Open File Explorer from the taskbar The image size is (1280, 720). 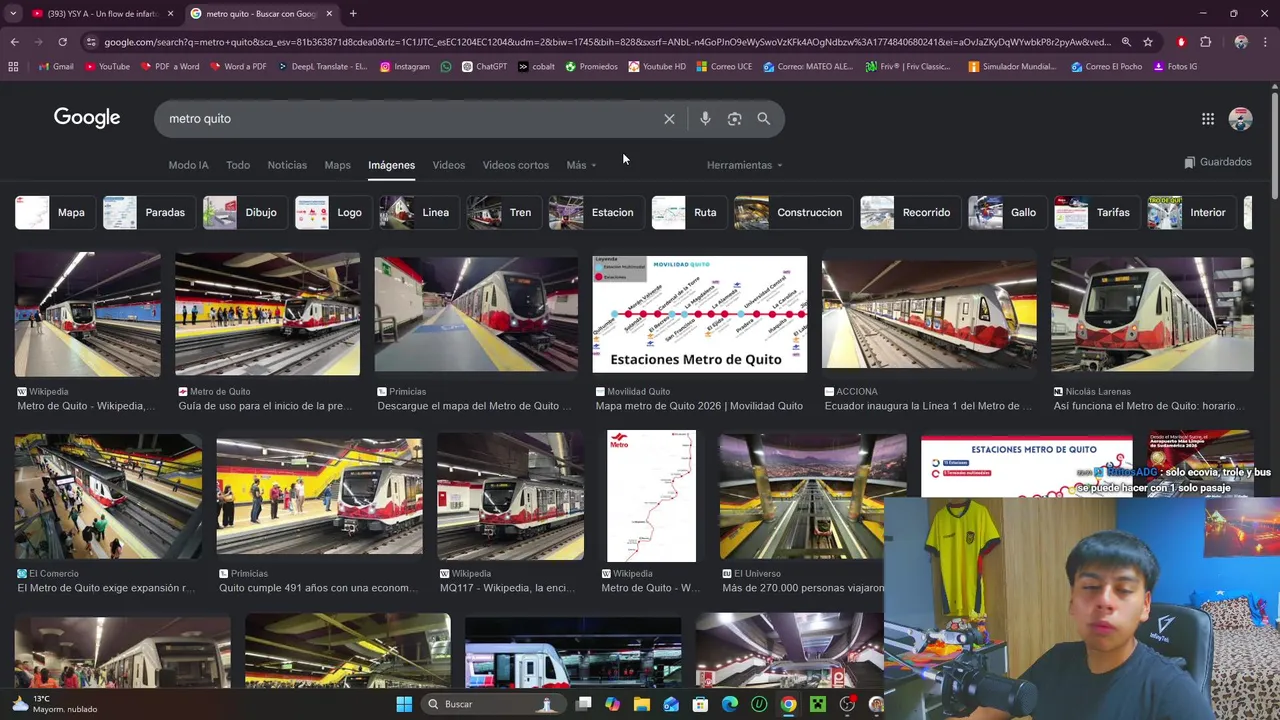(x=641, y=704)
